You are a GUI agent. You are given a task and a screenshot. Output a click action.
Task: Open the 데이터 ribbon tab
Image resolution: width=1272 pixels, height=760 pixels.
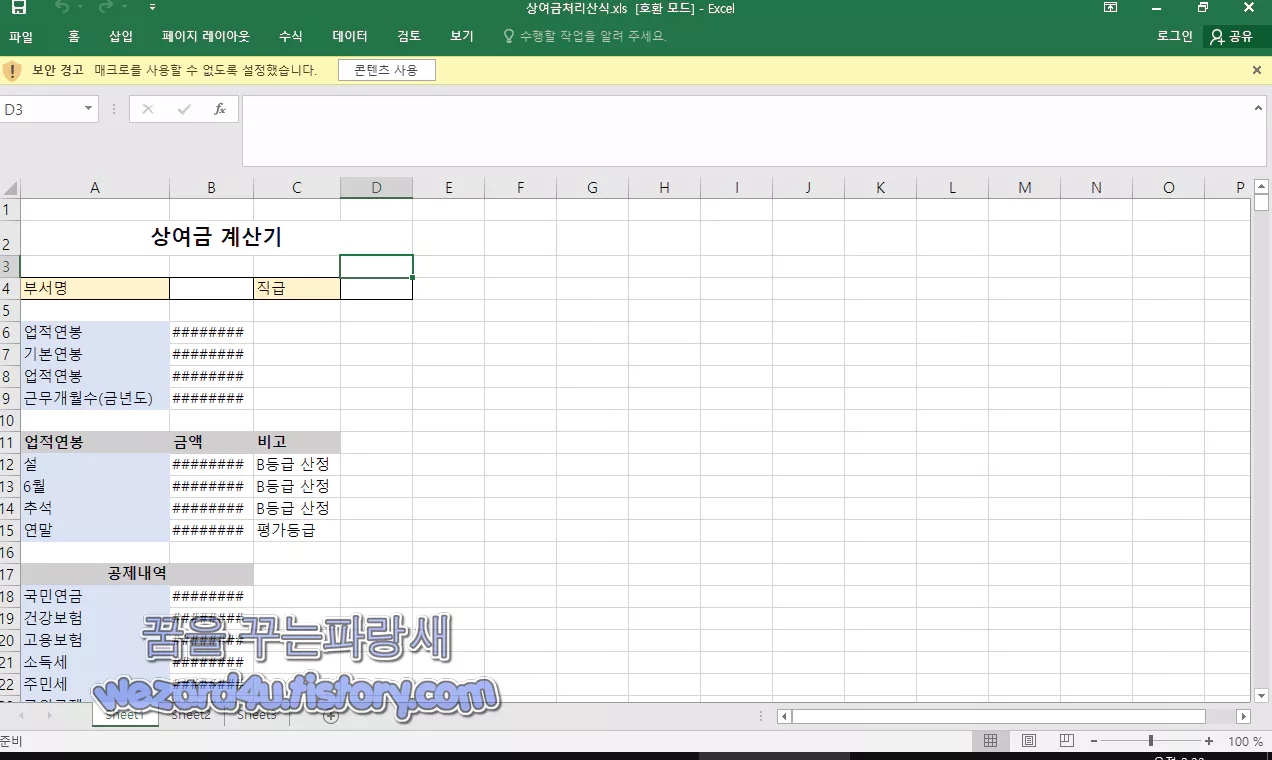(350, 36)
